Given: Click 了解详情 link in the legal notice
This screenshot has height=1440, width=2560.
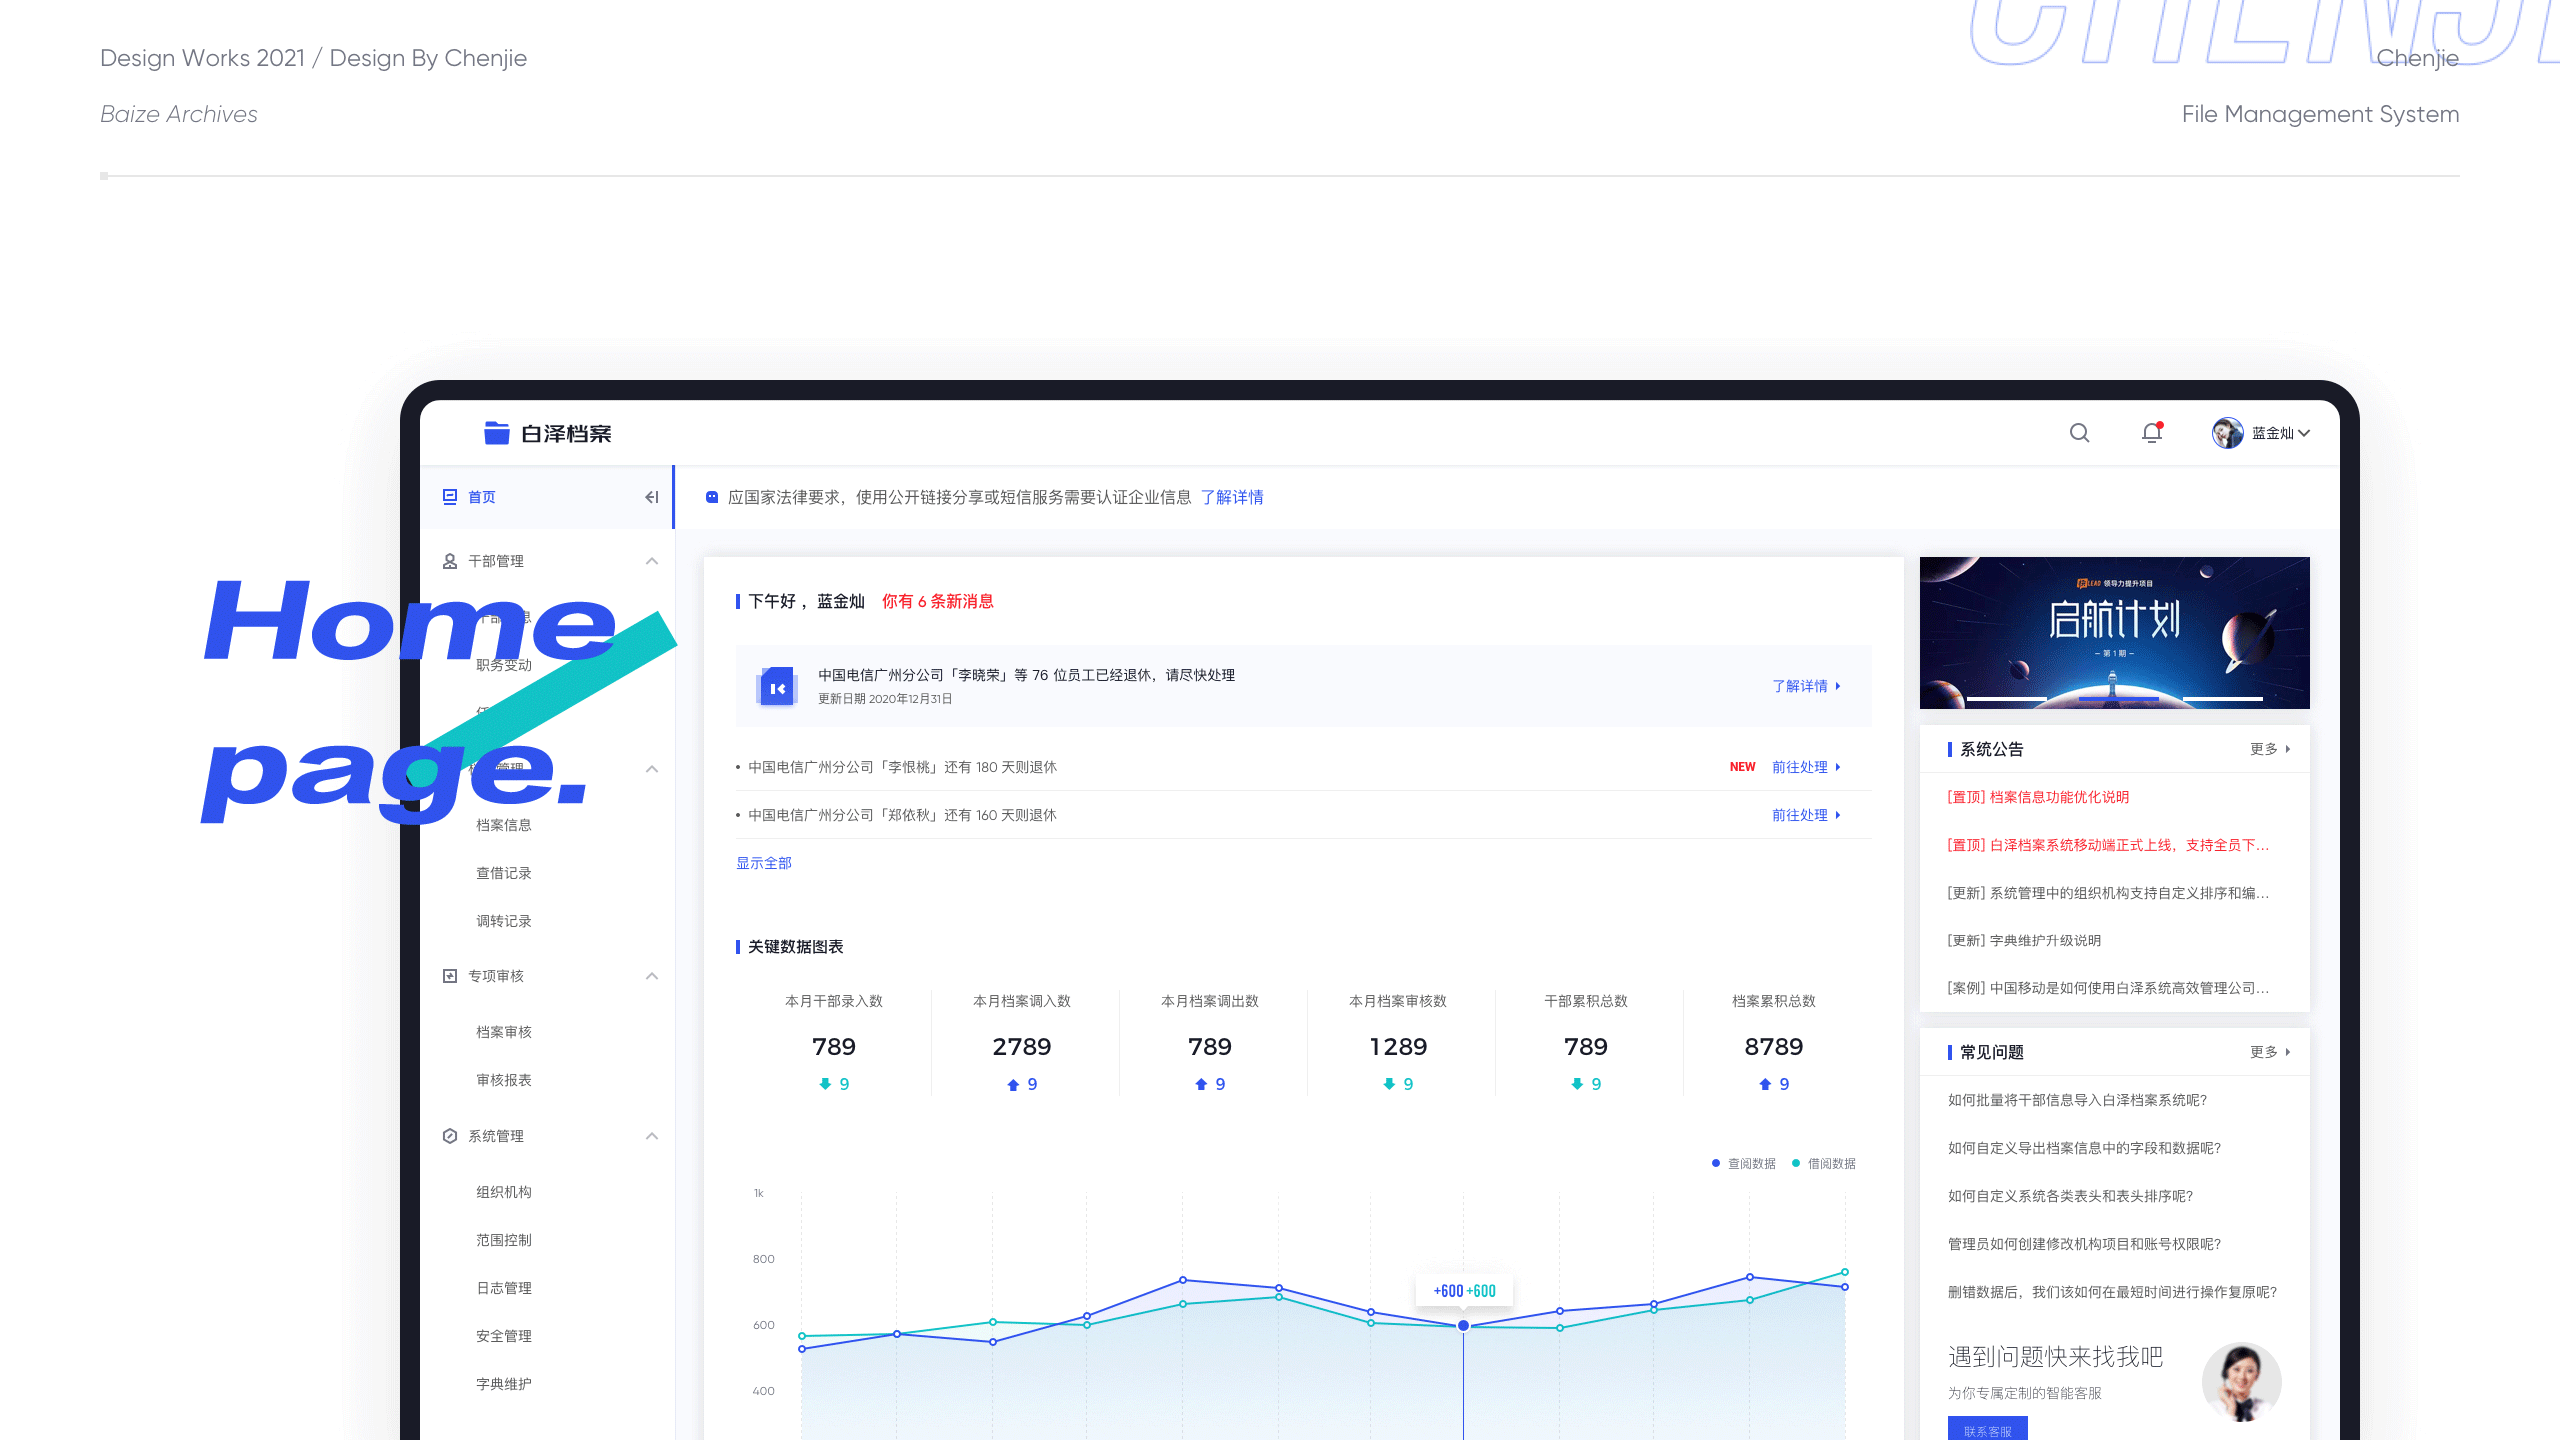Looking at the screenshot, I should [x=1232, y=497].
